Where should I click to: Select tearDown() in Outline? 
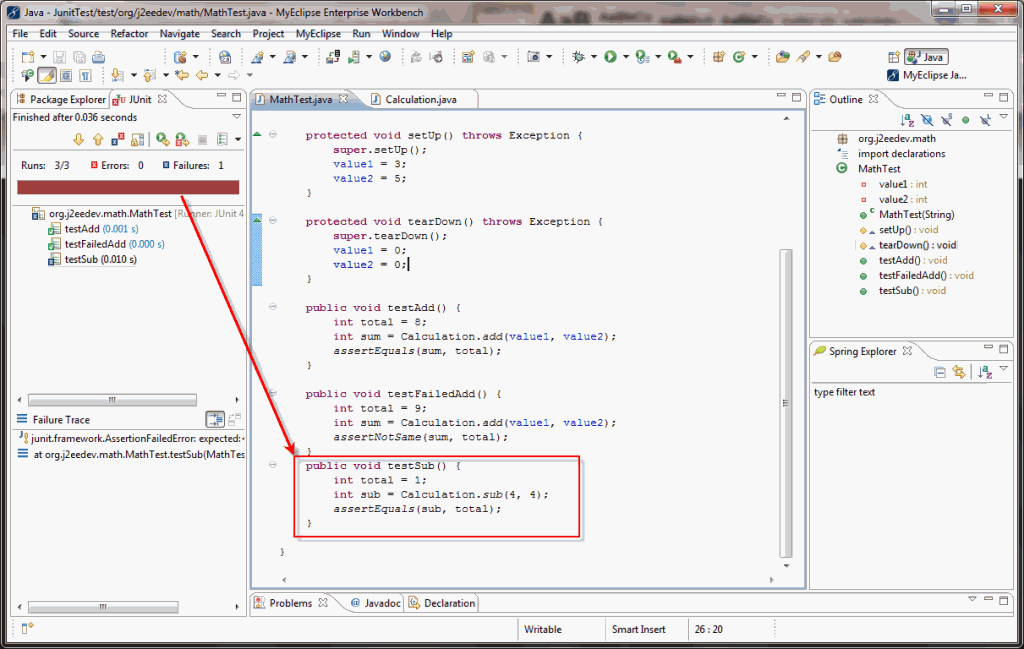[x=907, y=245]
